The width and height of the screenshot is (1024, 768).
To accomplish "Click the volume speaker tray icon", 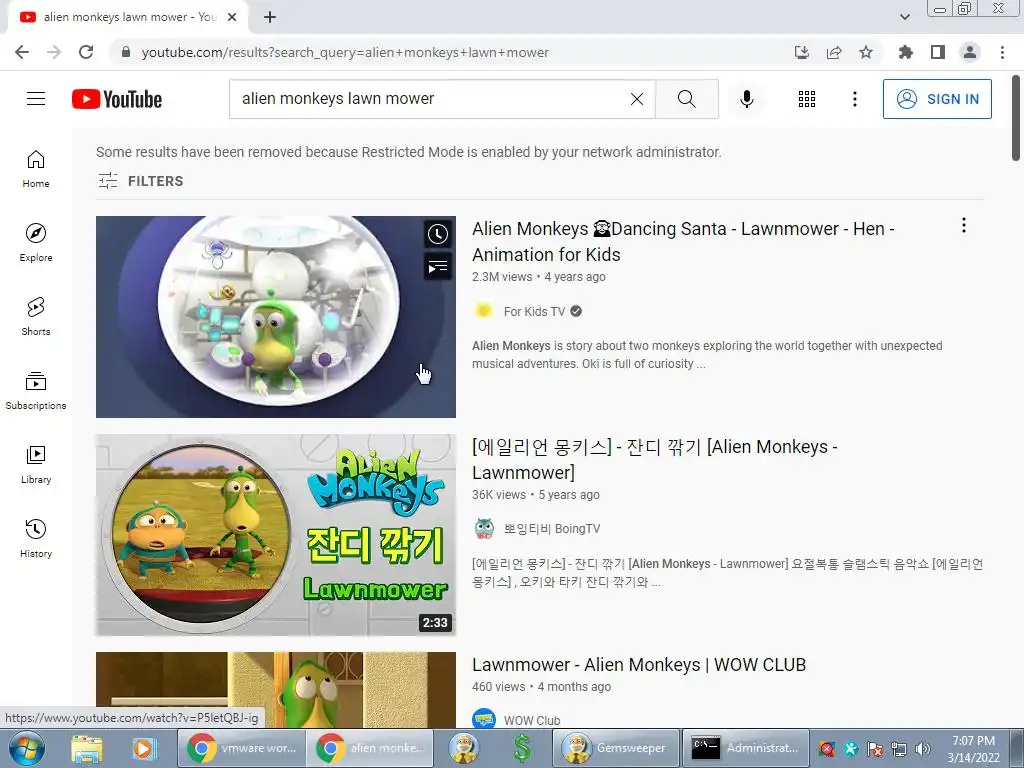I will tap(922, 748).
